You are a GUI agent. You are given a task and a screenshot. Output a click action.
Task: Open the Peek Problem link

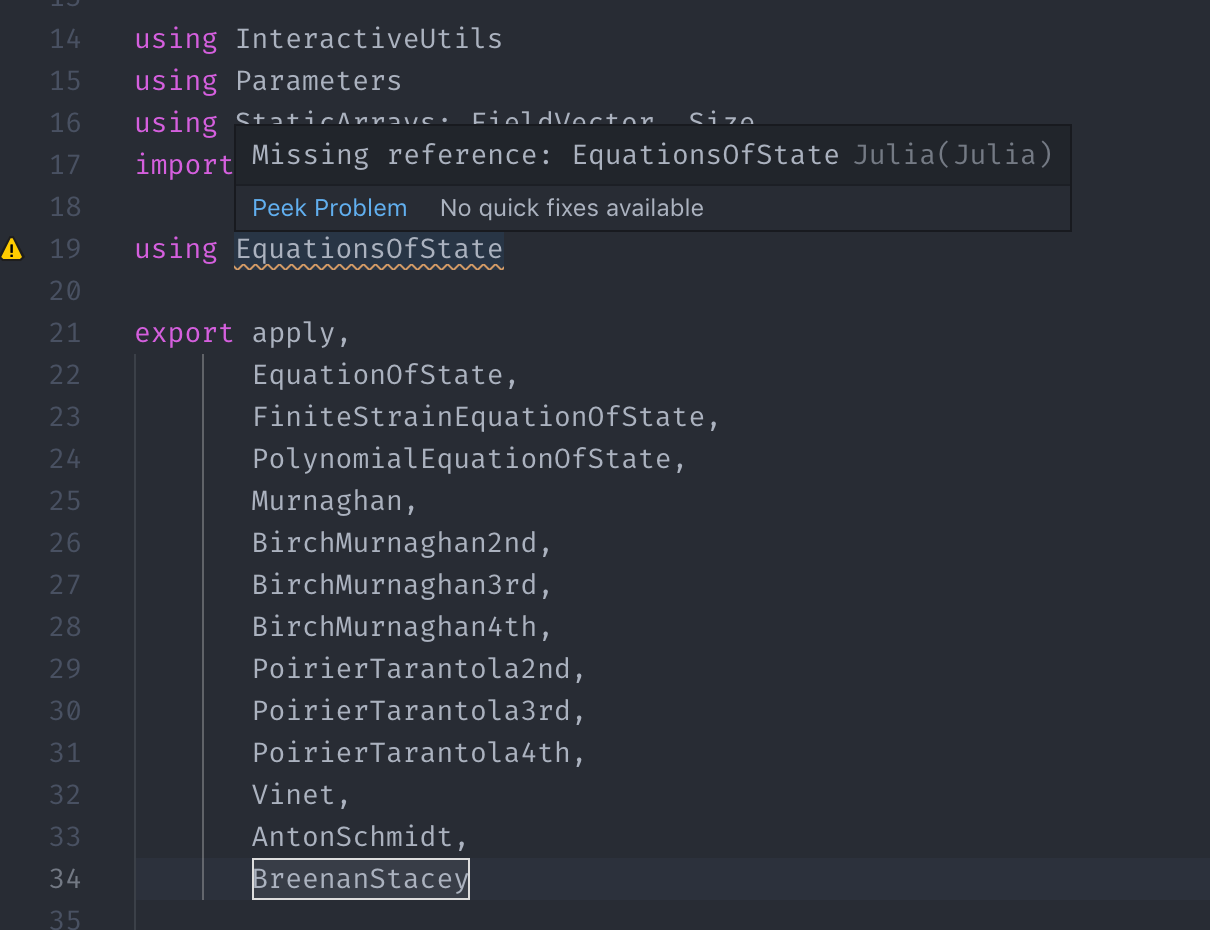pos(330,208)
